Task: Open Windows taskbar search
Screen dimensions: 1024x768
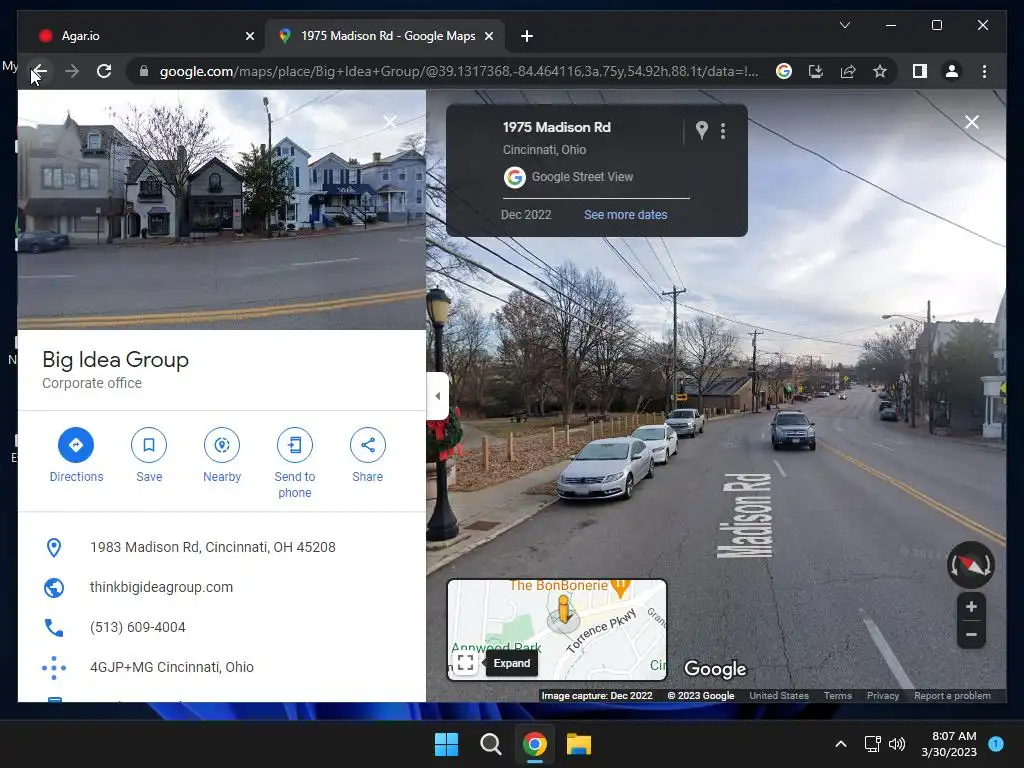Action: [x=490, y=744]
